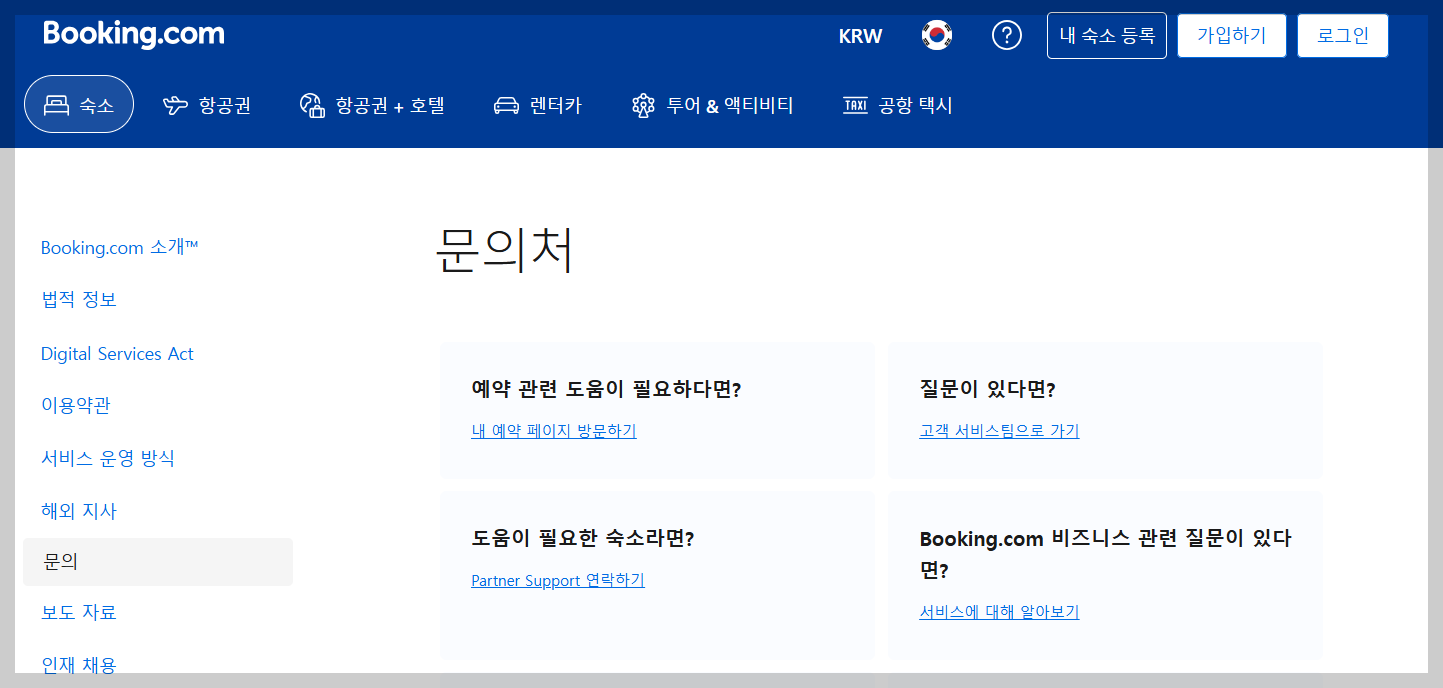Viewport: 1443px width, 688px height.
Task: Select the 숙소 tab with bed icon
Action: pyautogui.click(x=79, y=104)
